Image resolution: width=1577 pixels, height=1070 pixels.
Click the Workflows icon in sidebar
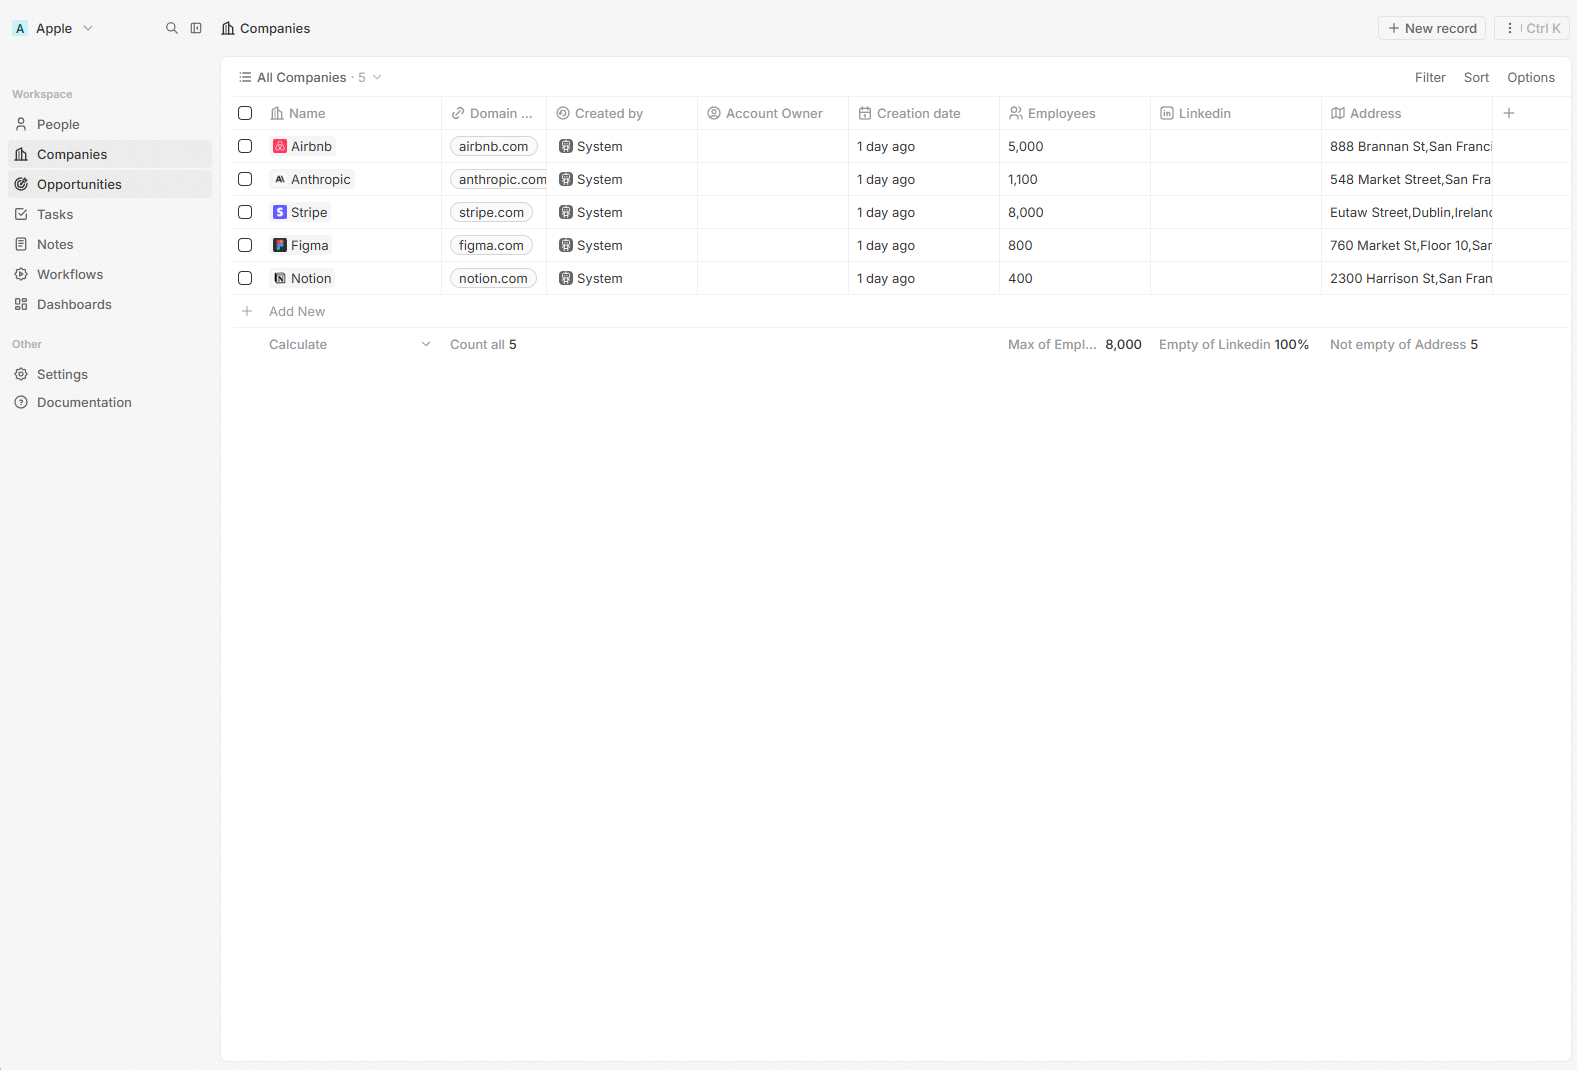(21, 274)
